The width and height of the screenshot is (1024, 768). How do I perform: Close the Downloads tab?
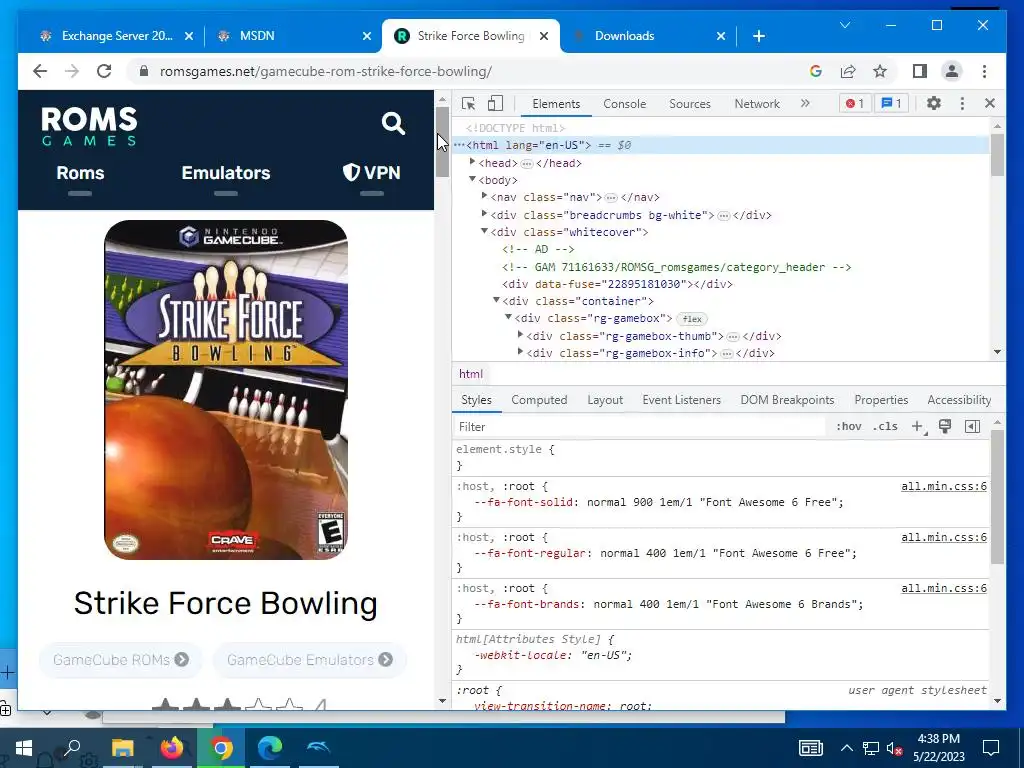[720, 36]
